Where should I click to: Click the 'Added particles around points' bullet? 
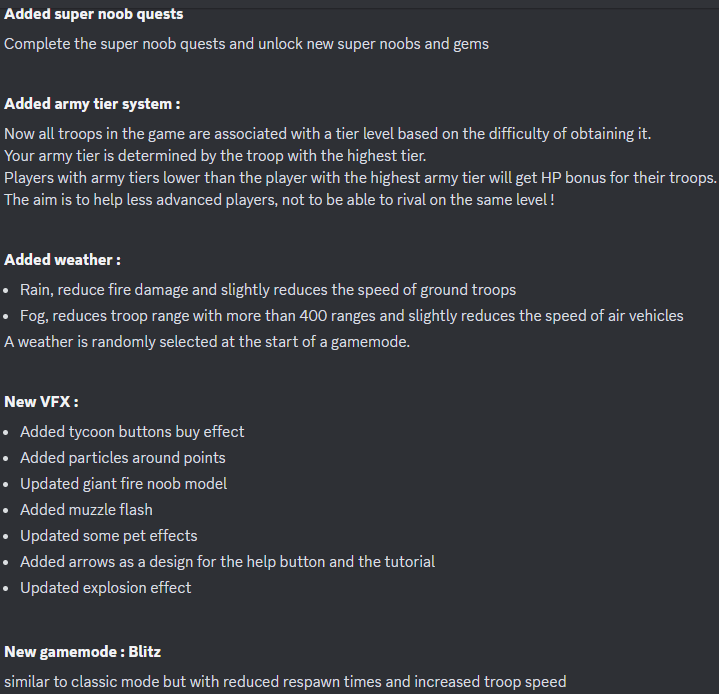(x=123, y=458)
